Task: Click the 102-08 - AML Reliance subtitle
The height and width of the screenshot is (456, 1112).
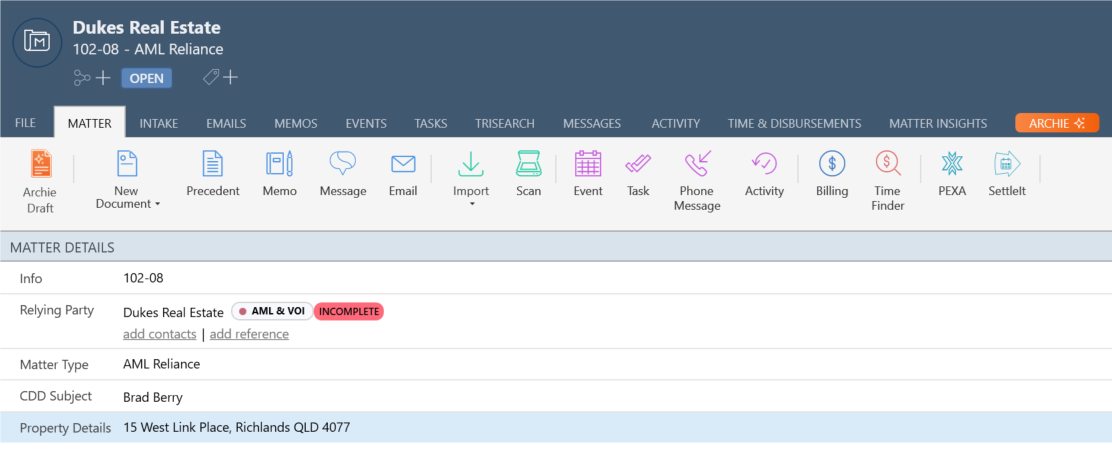Action: tap(148, 50)
